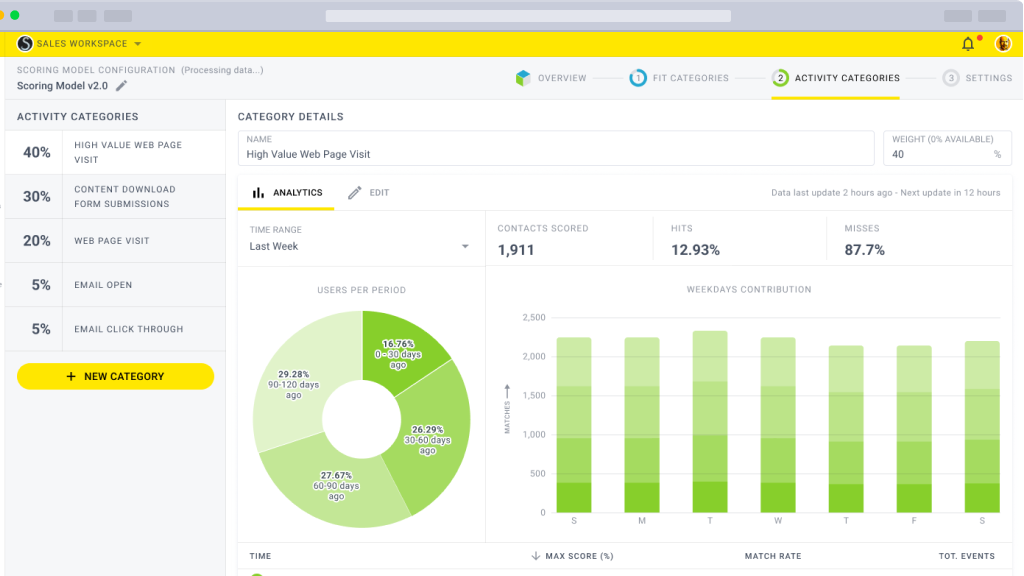Select the Email Open category
The image size is (1024, 576).
pos(113,285)
